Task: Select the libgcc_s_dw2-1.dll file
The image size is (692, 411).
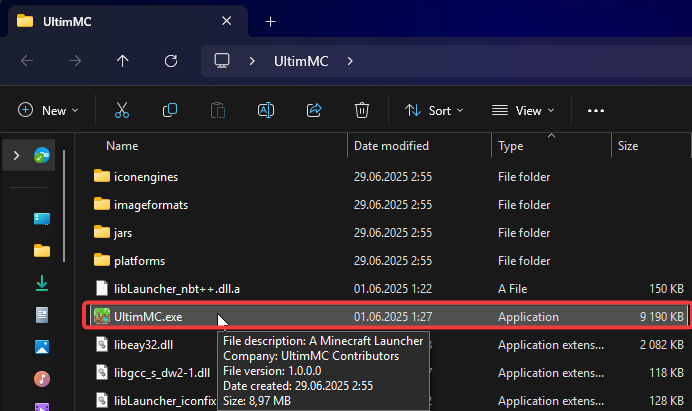Action: coord(162,373)
